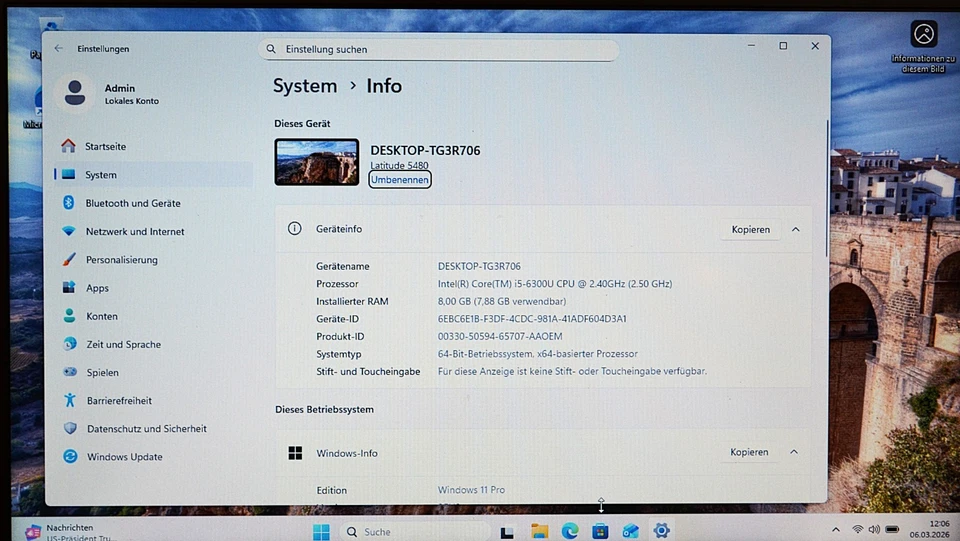
Task: Select the Intel Core i5-6300U processor text
Action: (x=555, y=284)
